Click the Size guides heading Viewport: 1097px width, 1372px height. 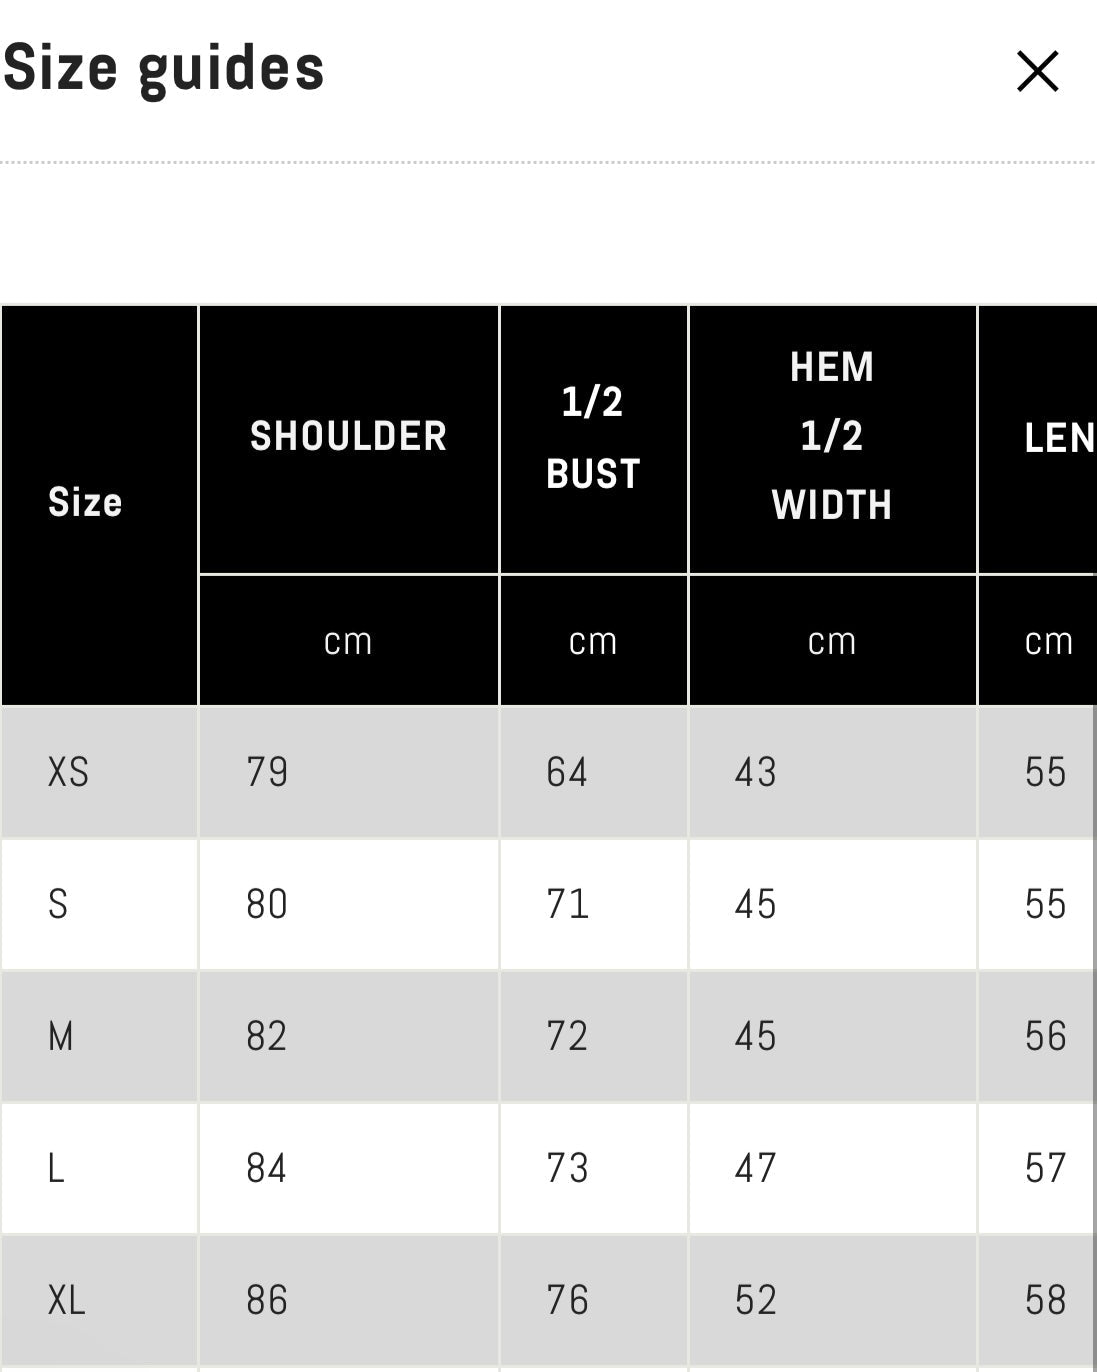(x=164, y=68)
